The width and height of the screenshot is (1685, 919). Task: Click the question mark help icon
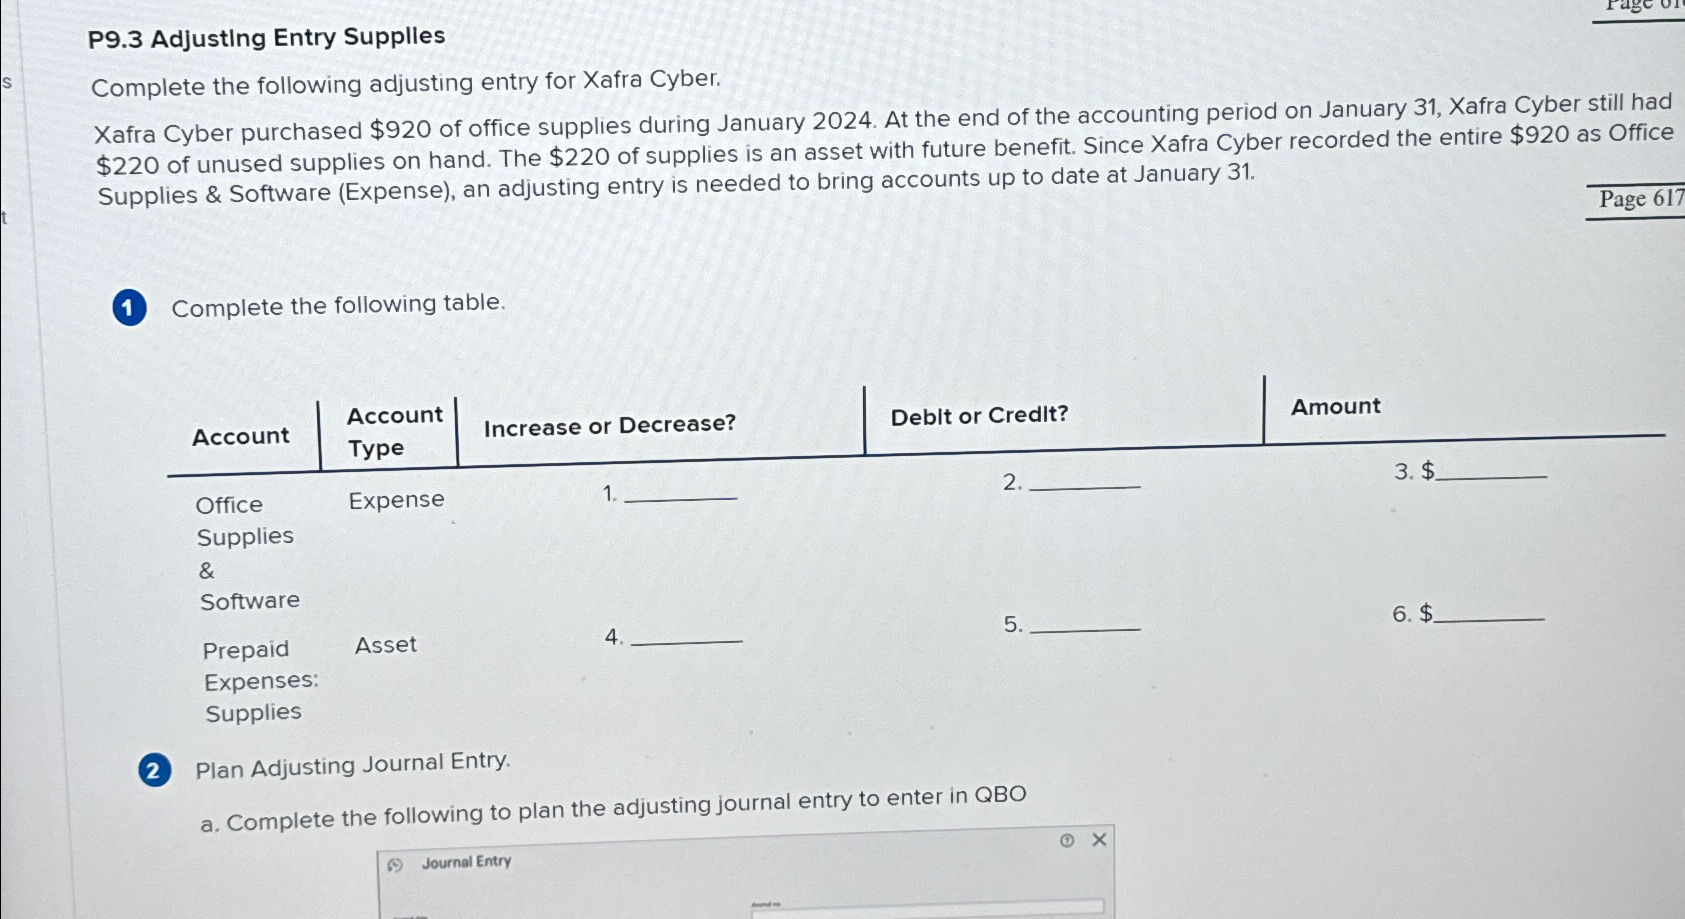1064,839
